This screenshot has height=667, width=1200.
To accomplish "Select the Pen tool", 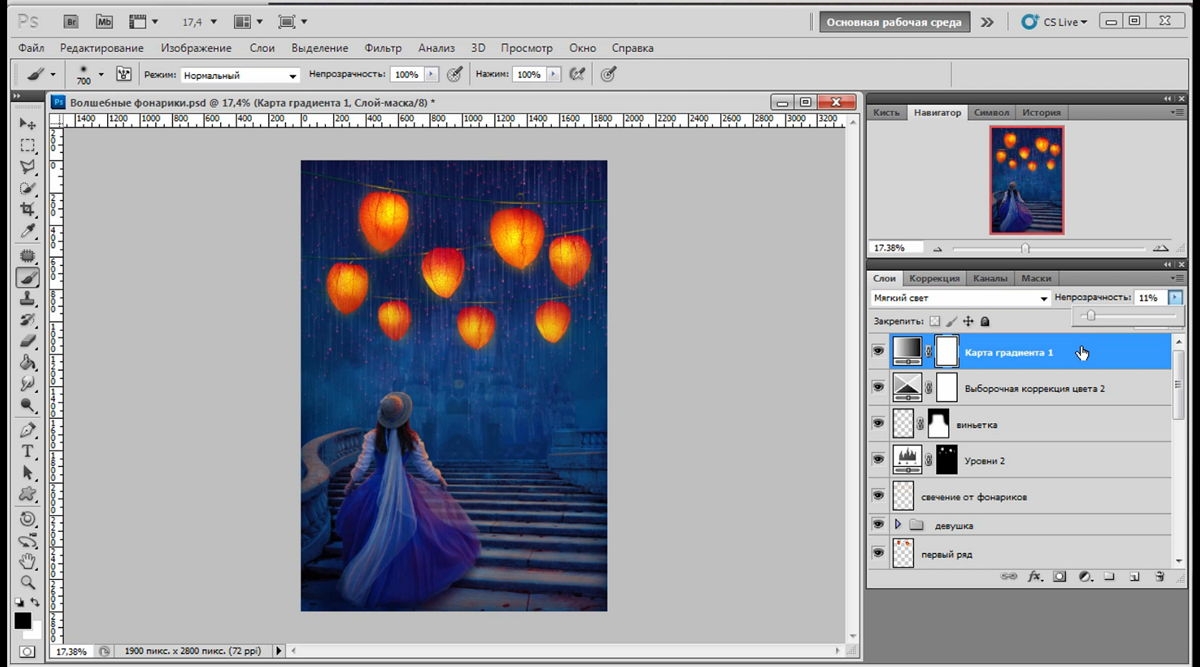I will pos(28,430).
